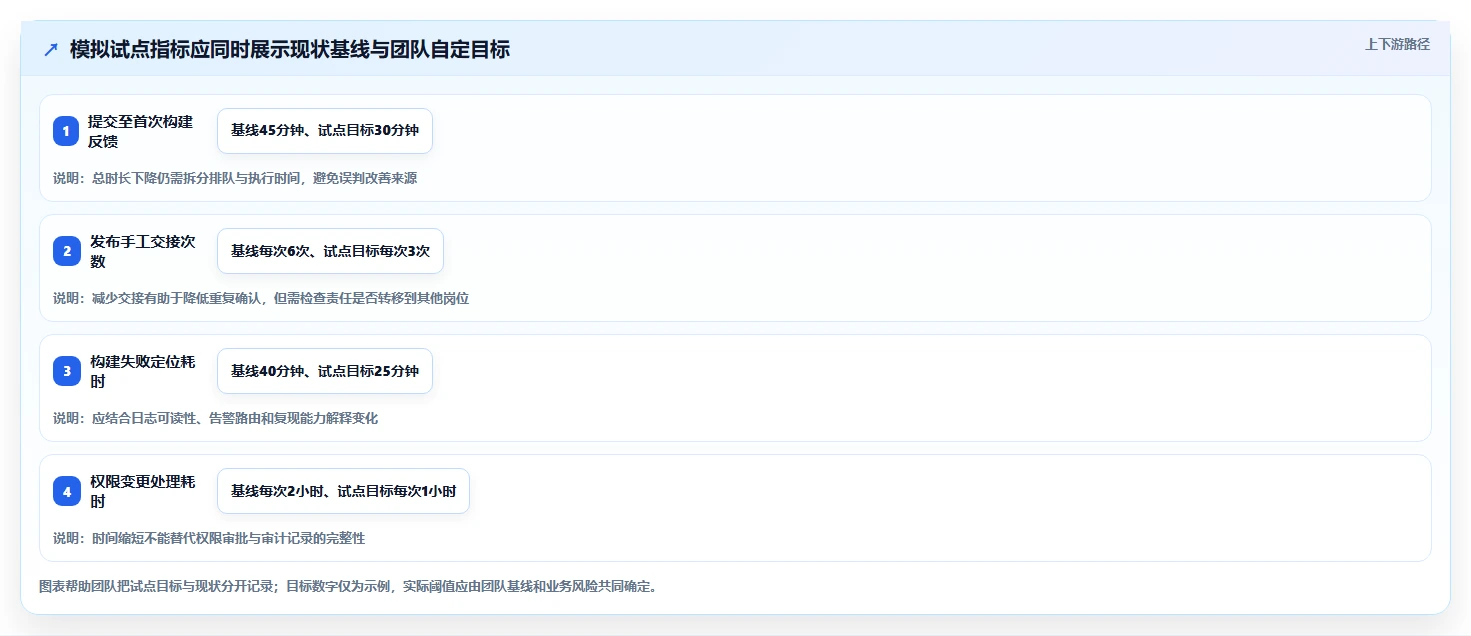Click the 权限变更处理耗时 metric label
1471x636 pixels.
[143, 491]
